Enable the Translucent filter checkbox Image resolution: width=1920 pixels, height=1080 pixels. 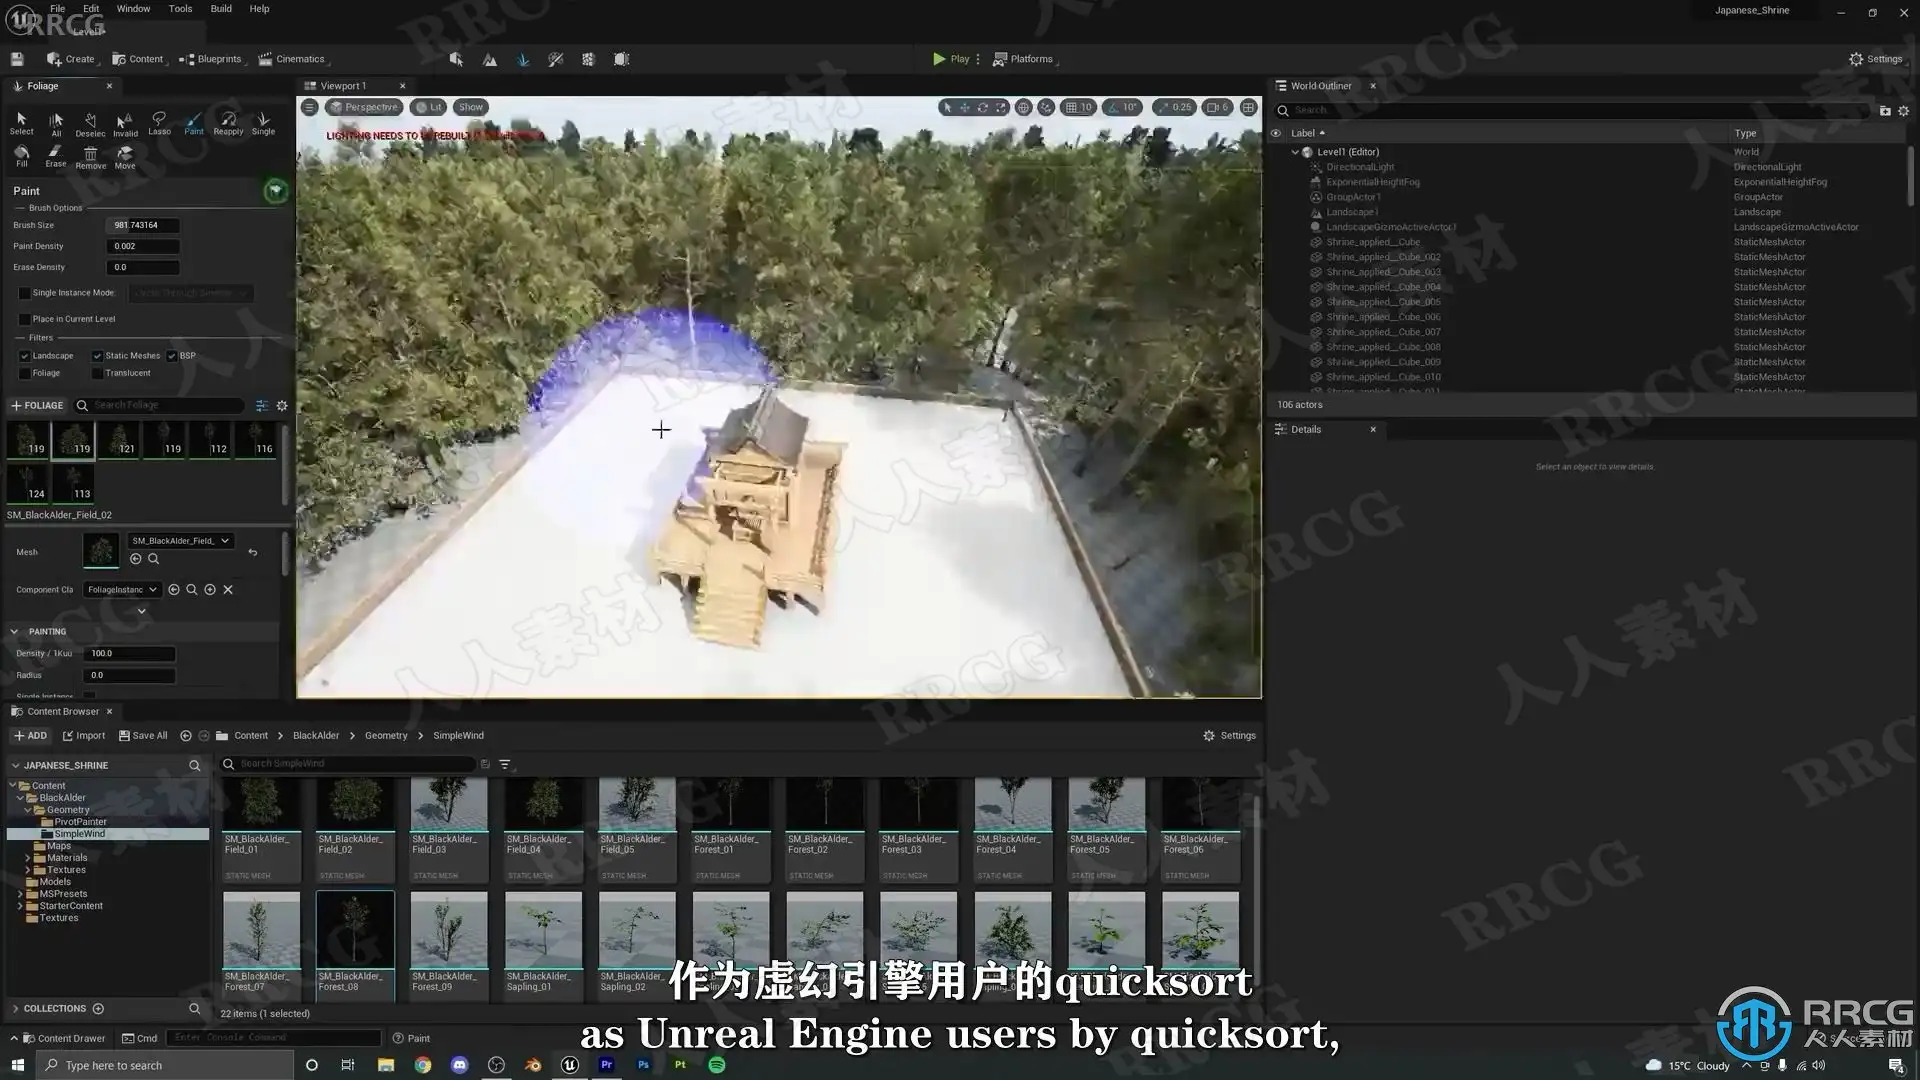point(97,373)
